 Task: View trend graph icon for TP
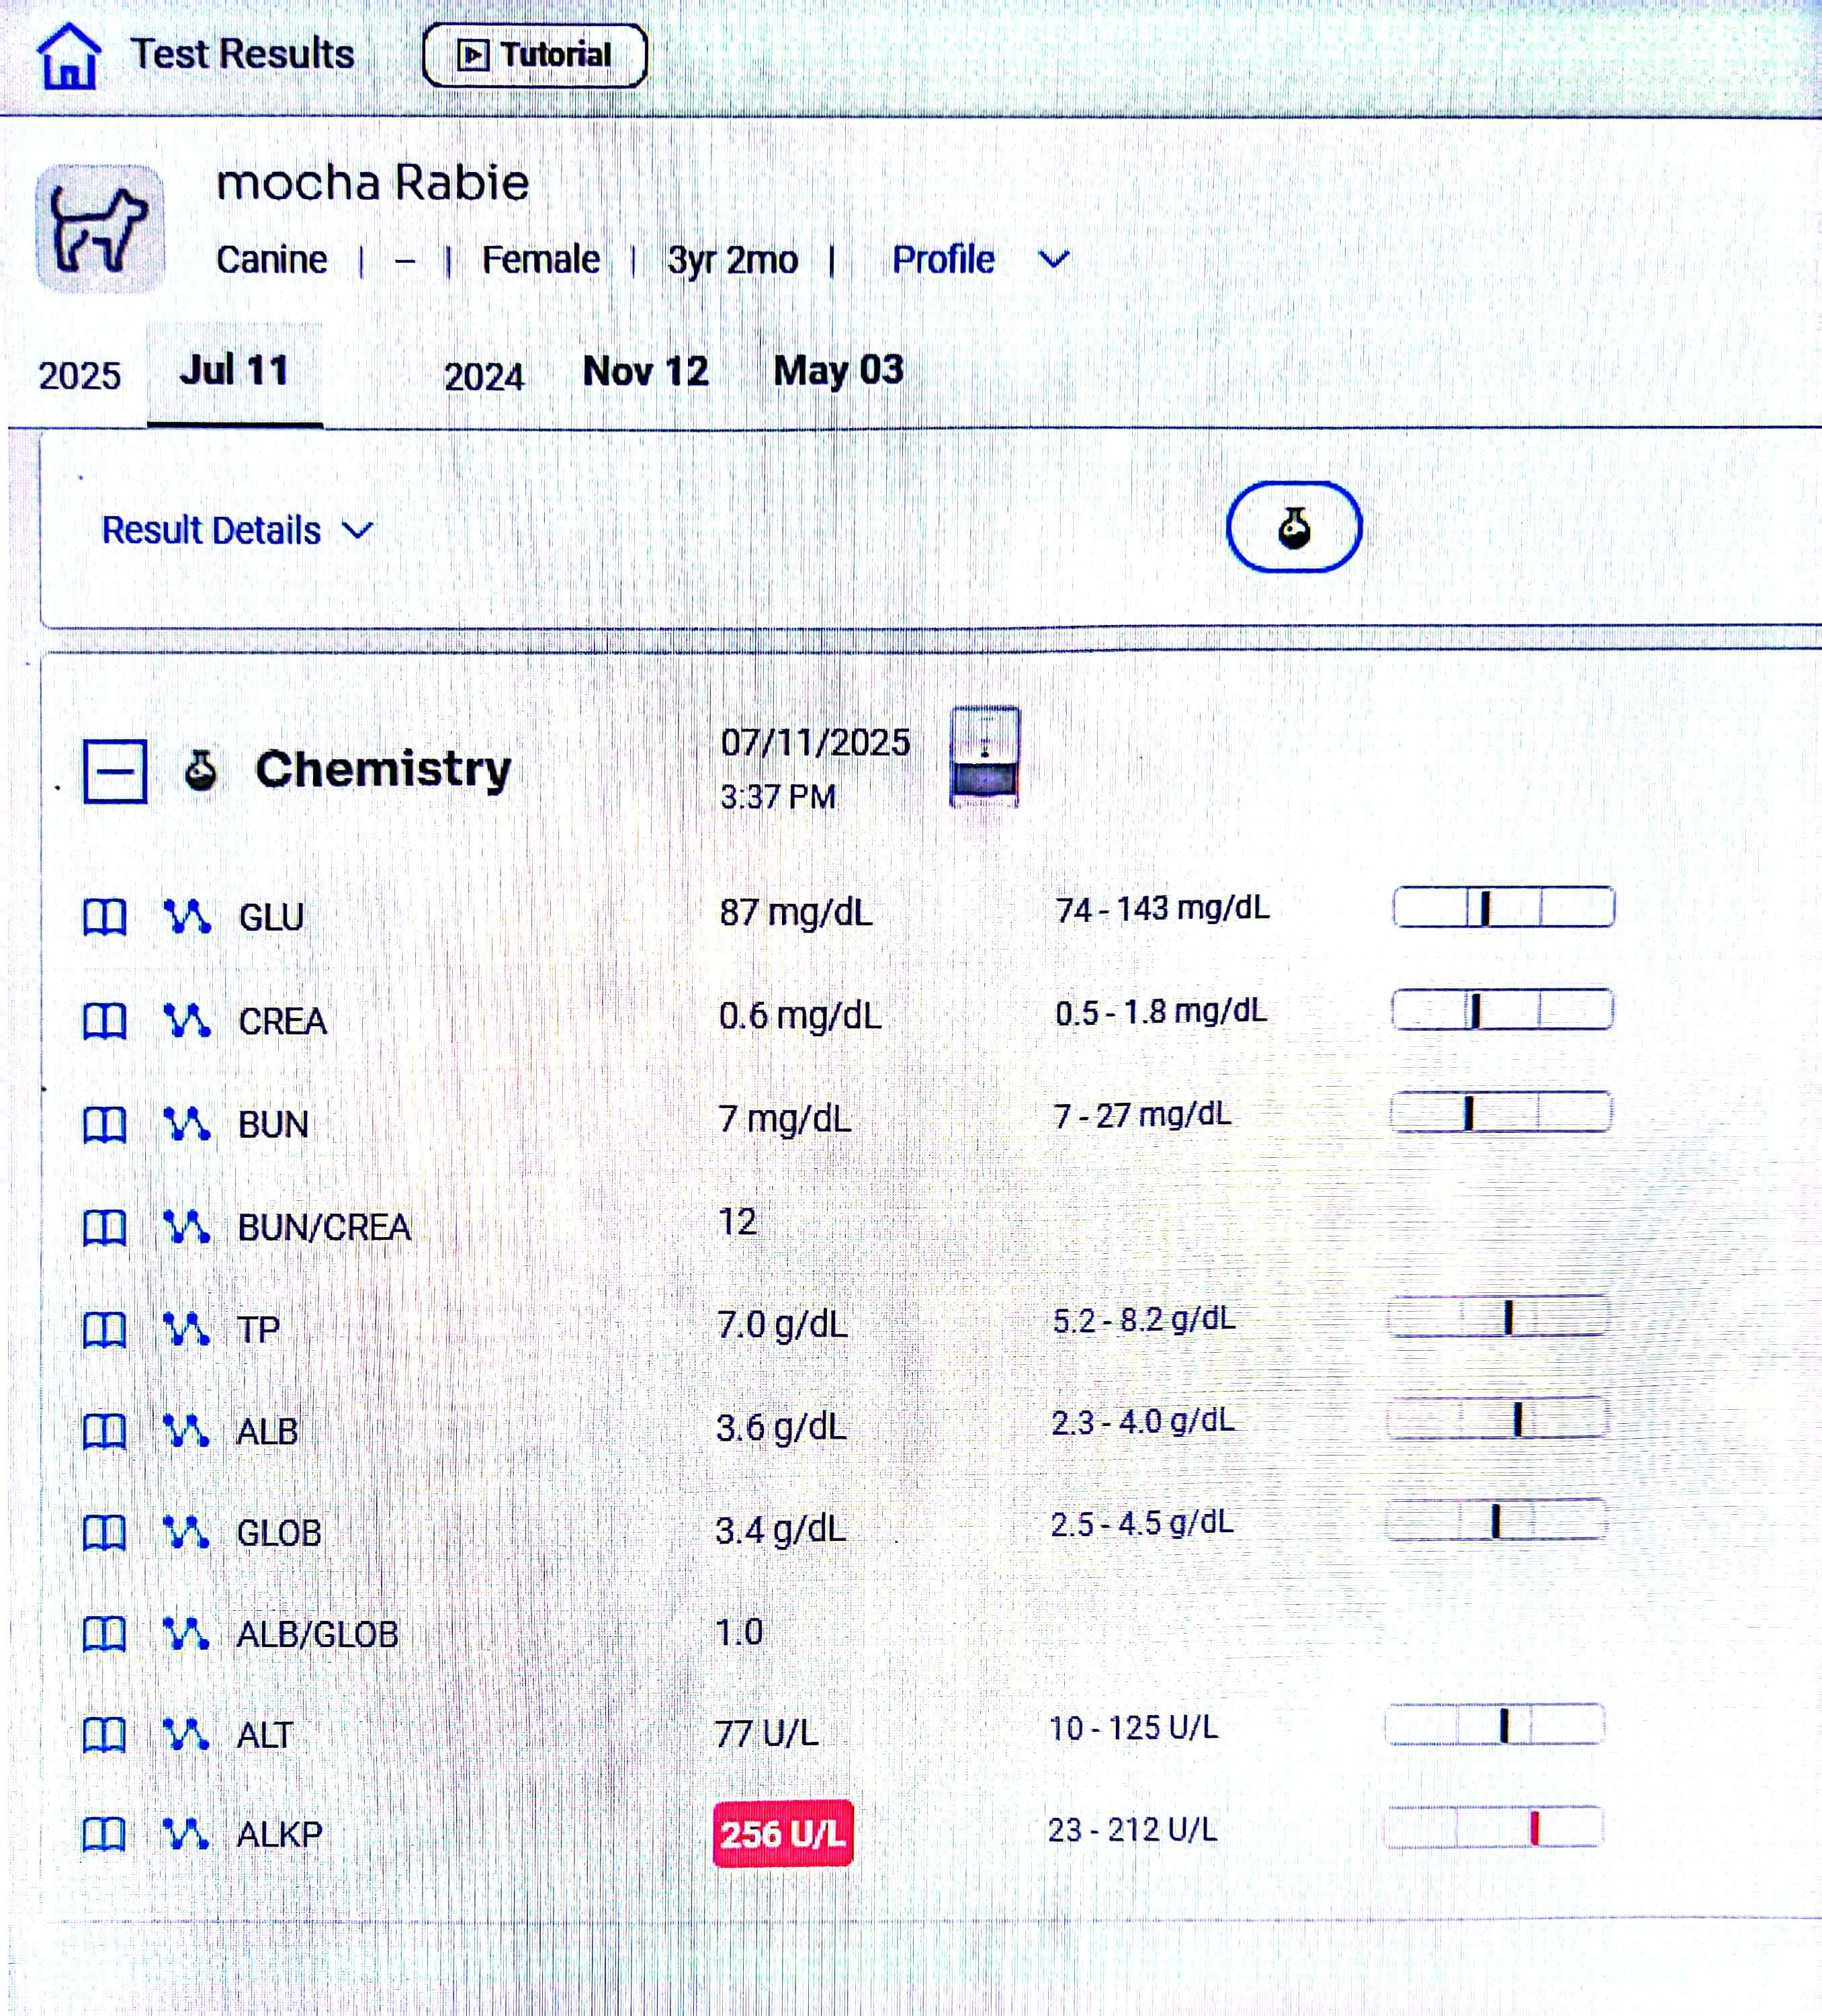[x=186, y=1329]
